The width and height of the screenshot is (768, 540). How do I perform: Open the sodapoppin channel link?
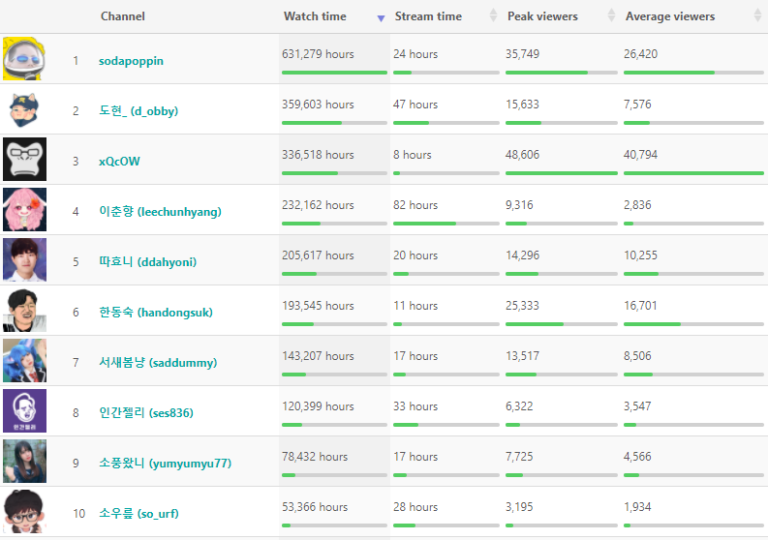pos(131,61)
